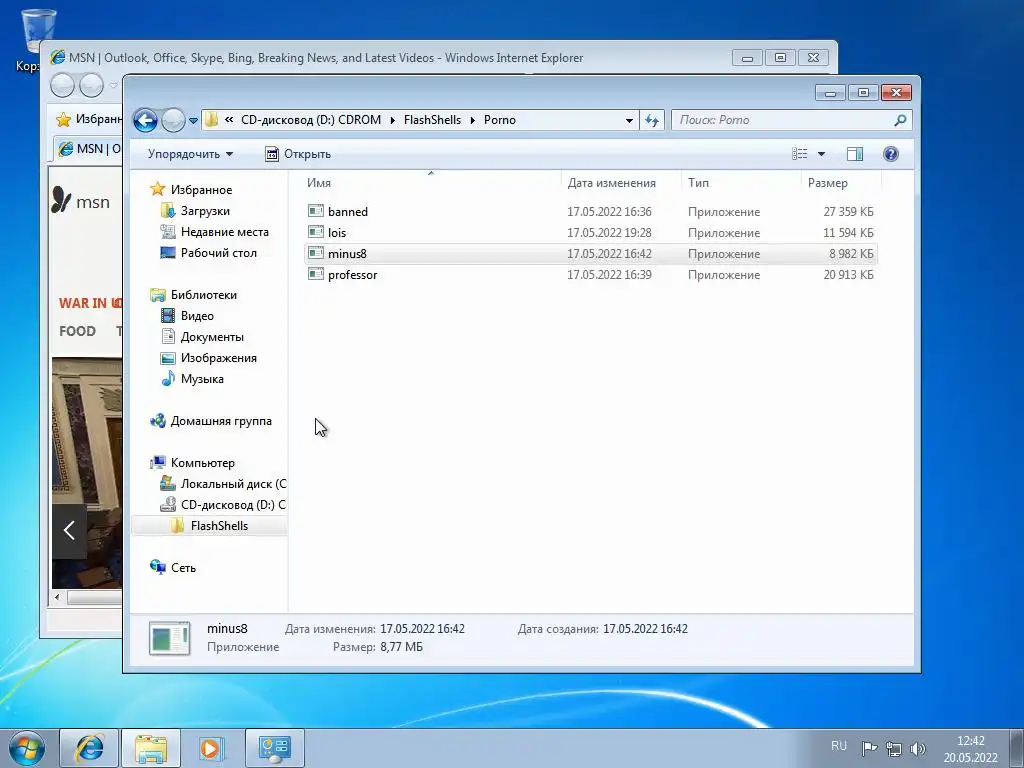Click the FlashShells breadcrumb segment

432,120
